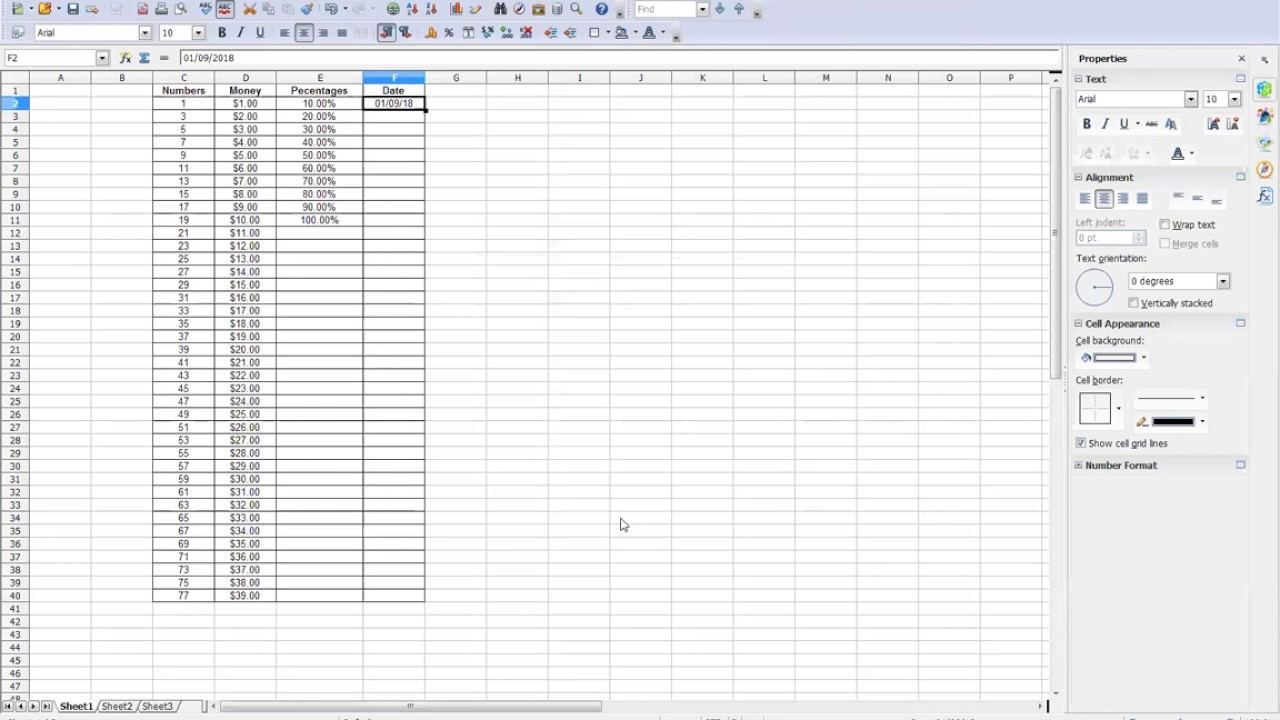Screen dimensions: 1280x720
Task: Open Find & Replace binoculars icon
Action: (500, 9)
